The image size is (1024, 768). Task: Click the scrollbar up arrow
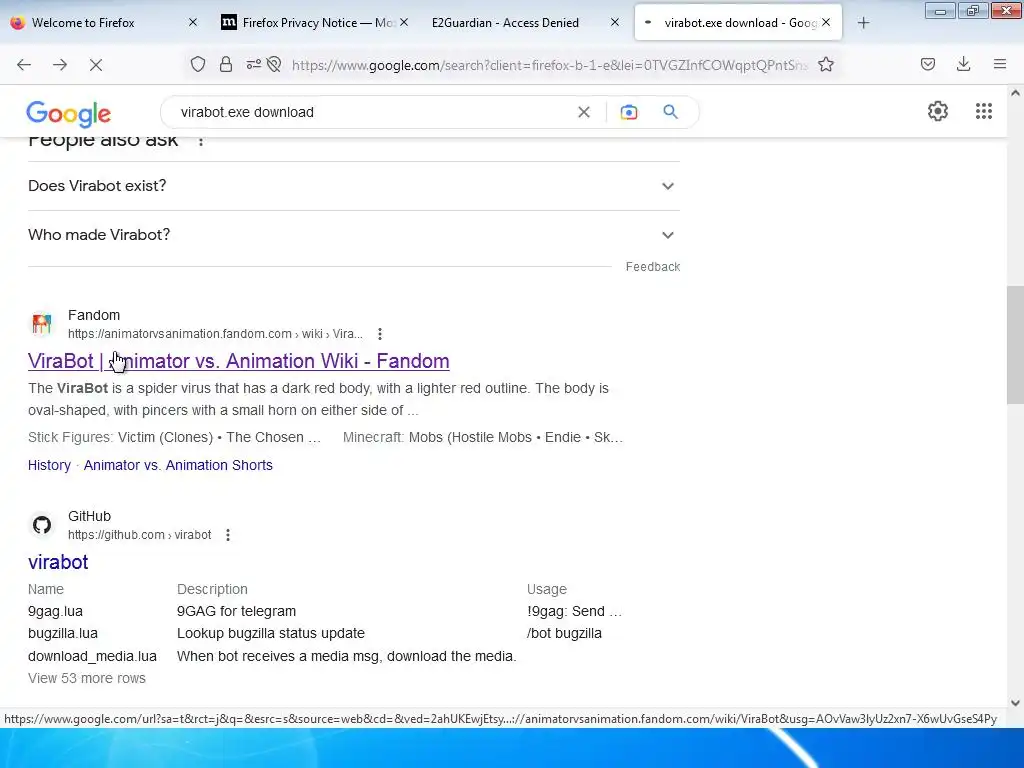1015,93
